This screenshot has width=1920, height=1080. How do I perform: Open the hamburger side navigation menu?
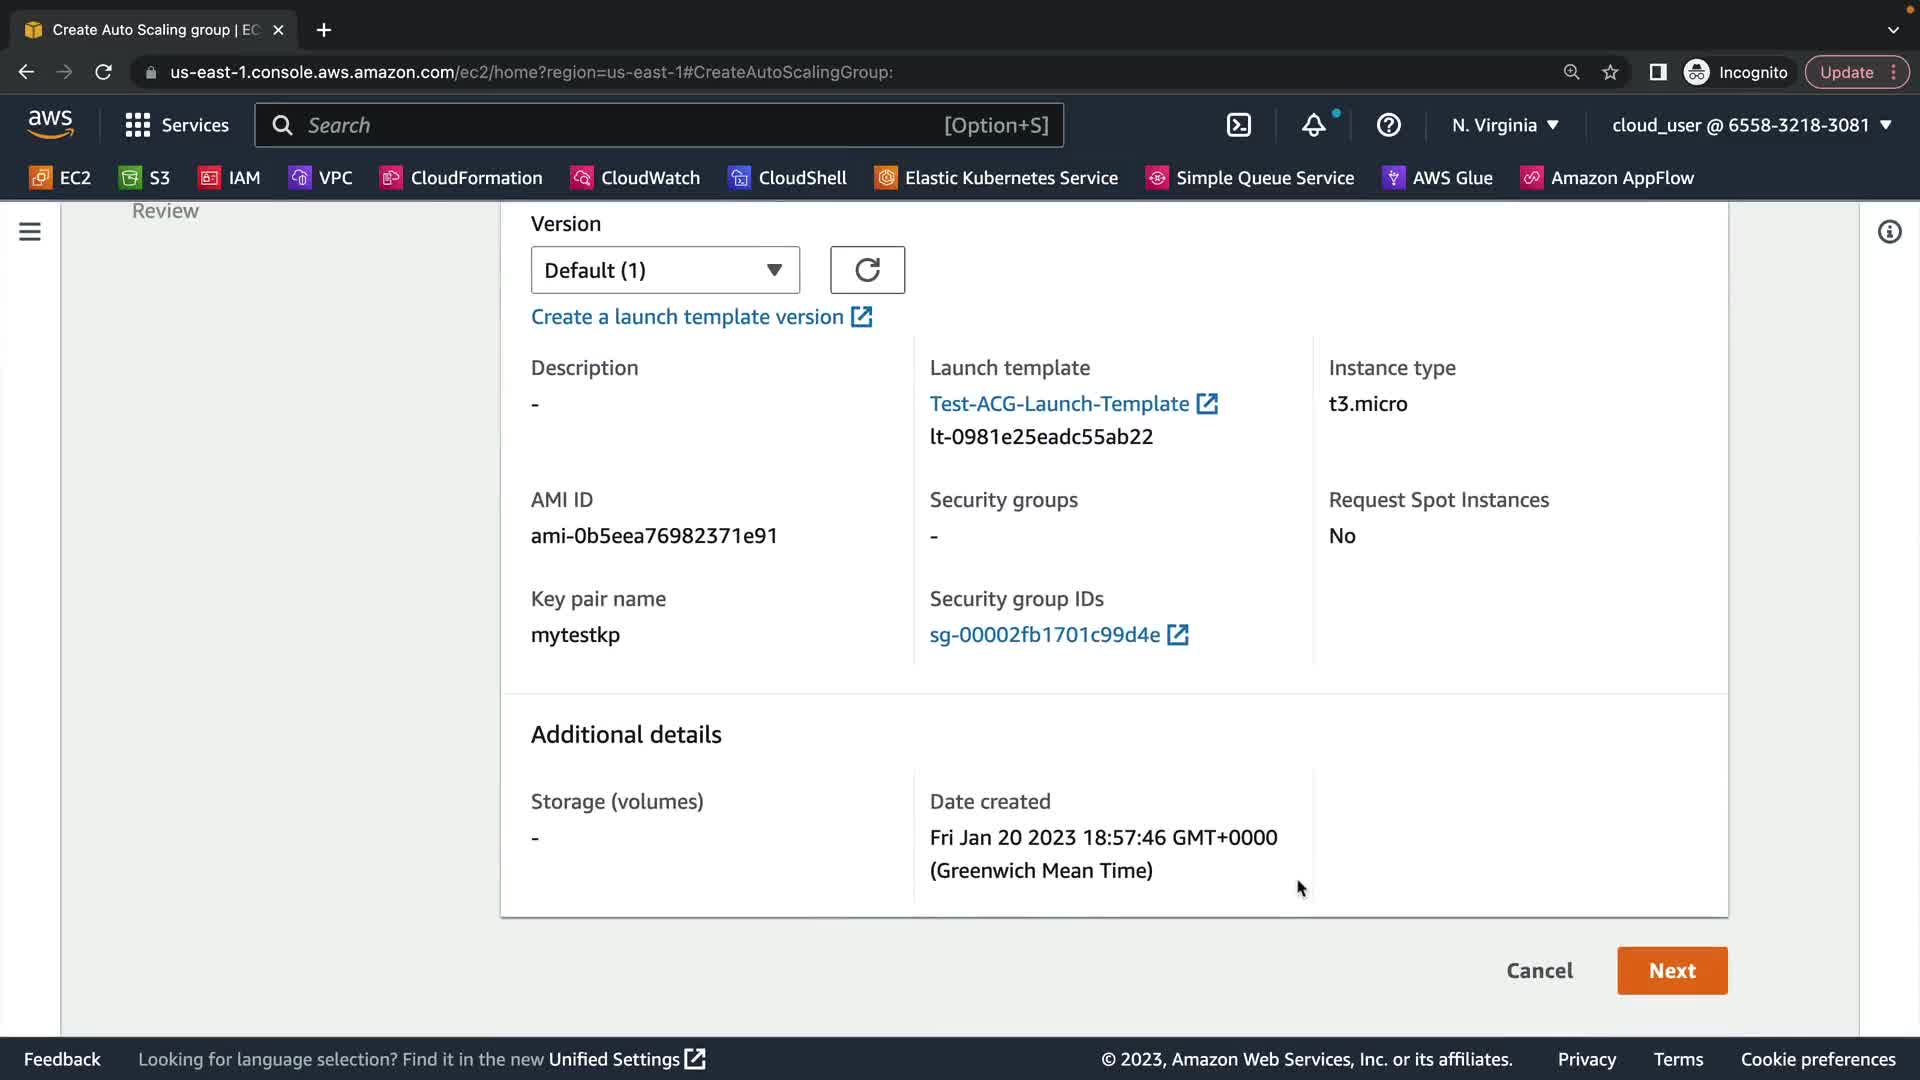[30, 232]
